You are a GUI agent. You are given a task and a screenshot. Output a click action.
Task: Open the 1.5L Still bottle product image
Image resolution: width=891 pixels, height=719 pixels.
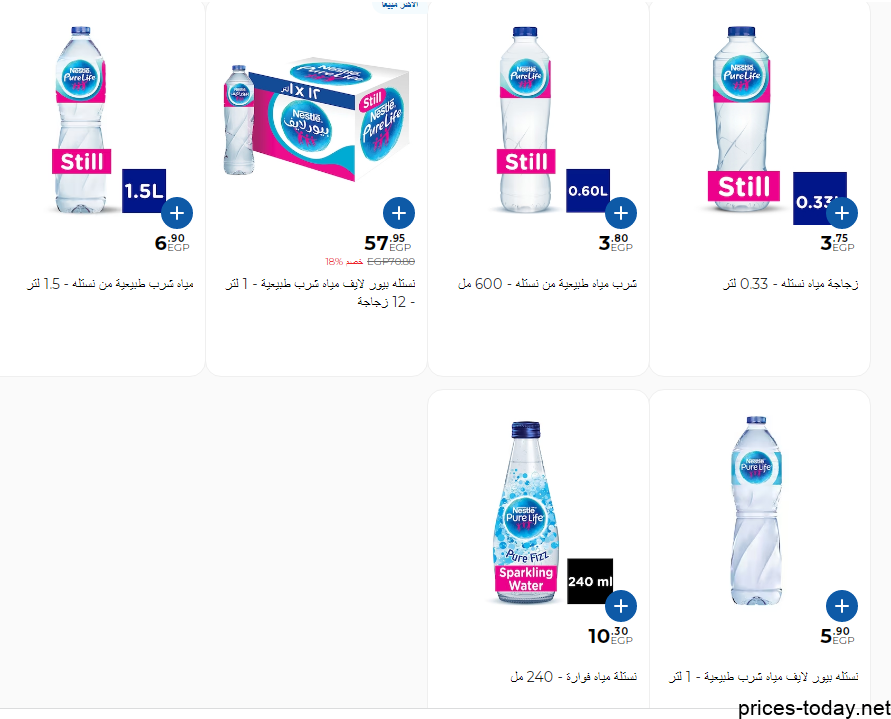110,120
